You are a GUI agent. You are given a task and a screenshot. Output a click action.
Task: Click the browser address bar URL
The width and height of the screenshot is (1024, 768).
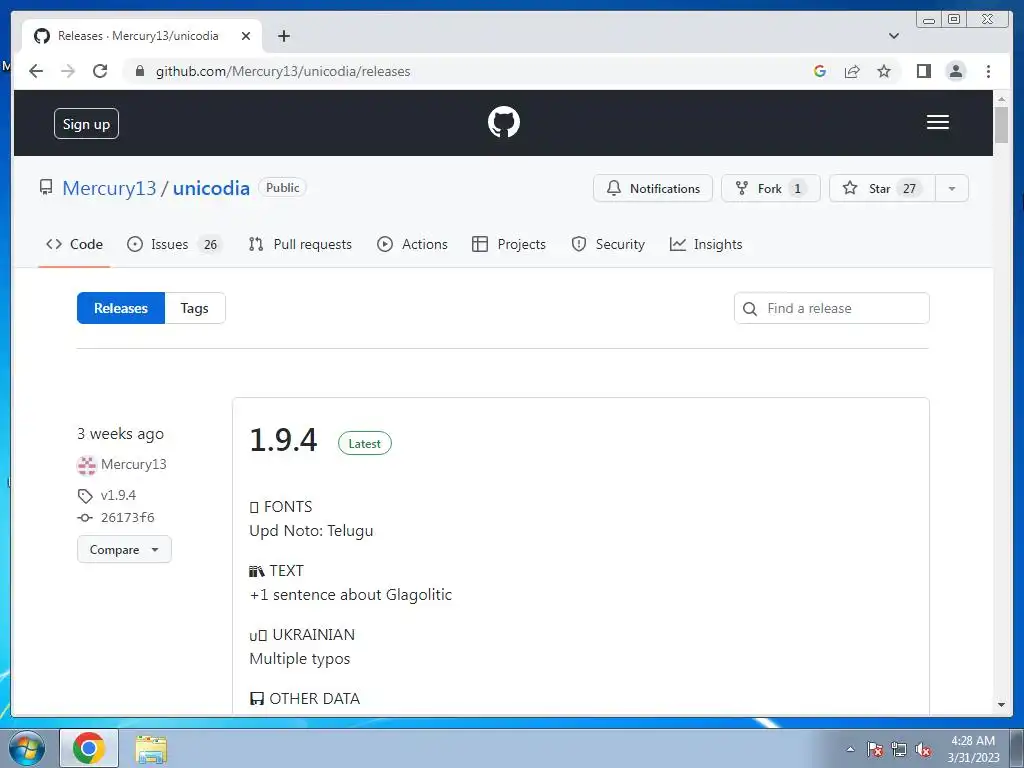283,71
